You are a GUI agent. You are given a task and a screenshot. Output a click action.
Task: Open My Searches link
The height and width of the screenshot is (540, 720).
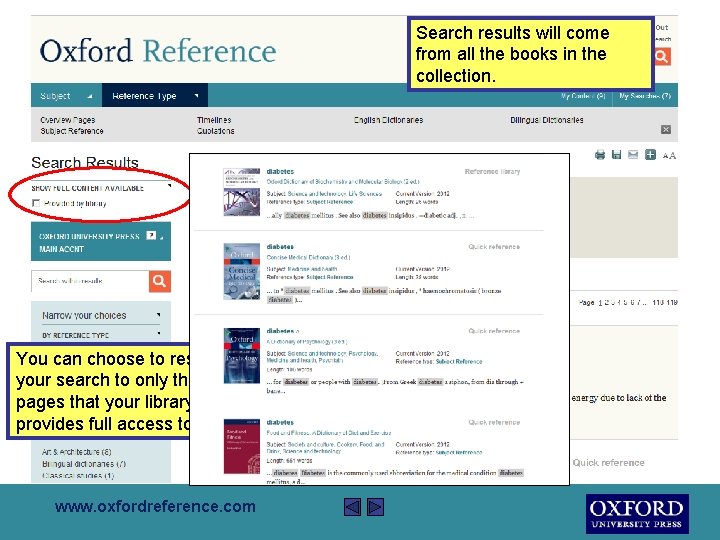pos(645,96)
